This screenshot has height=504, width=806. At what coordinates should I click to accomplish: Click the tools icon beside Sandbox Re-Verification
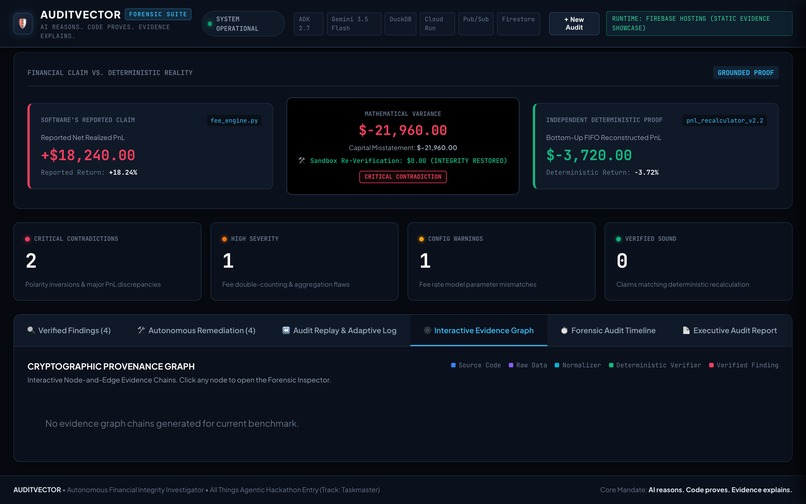(302, 160)
